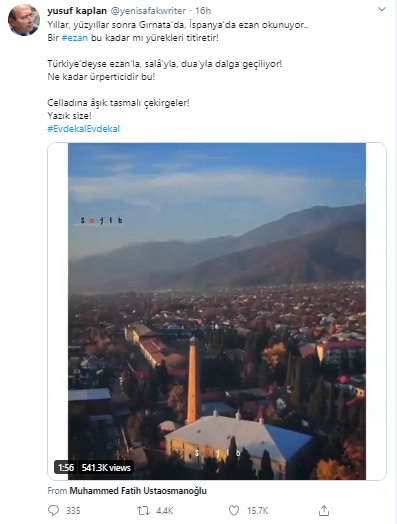Open the 16h tweet timestamp
The width and height of the screenshot is (397, 524).
pos(203,11)
